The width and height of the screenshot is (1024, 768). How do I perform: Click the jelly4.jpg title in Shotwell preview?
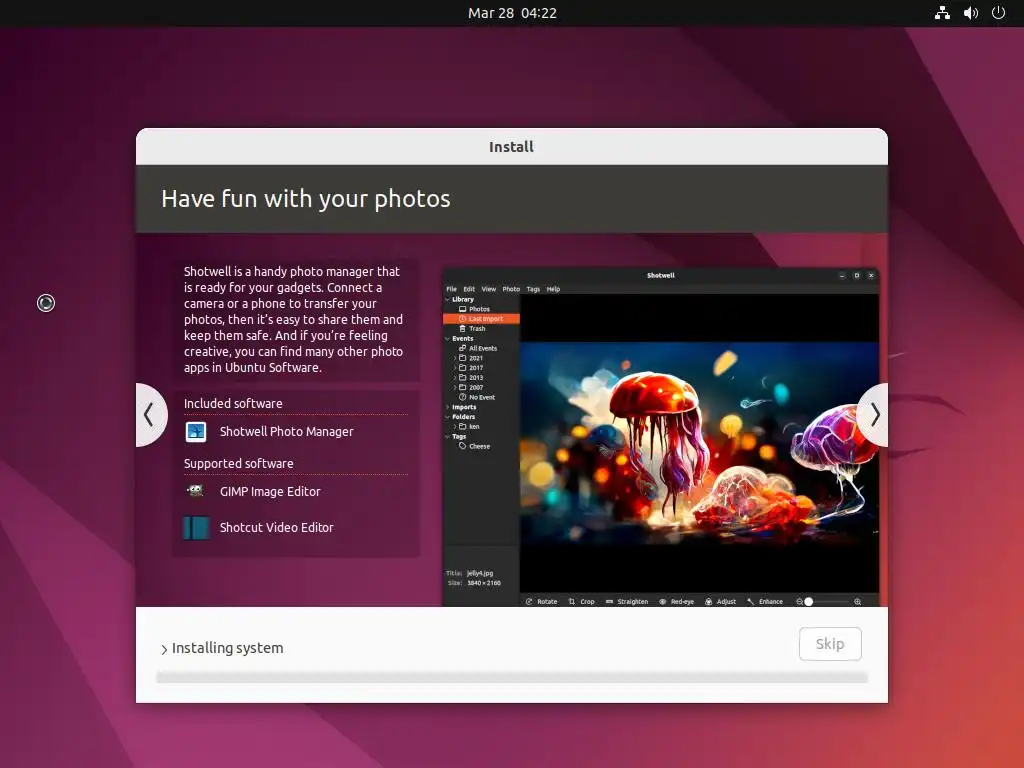(x=480, y=573)
